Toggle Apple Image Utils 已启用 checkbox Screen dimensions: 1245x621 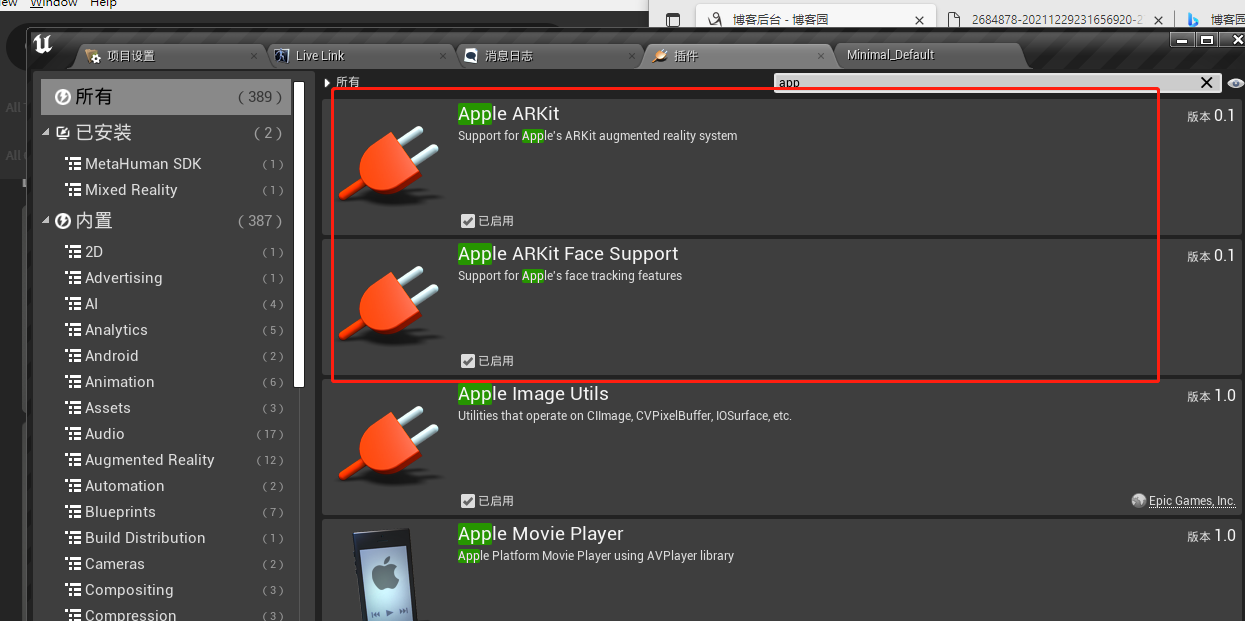[468, 501]
